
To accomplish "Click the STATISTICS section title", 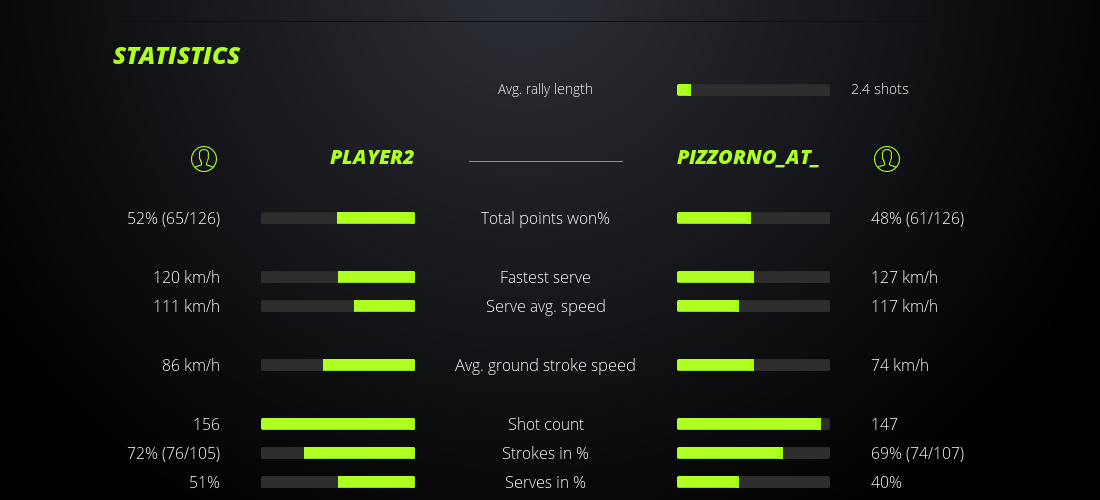I will point(177,56).
